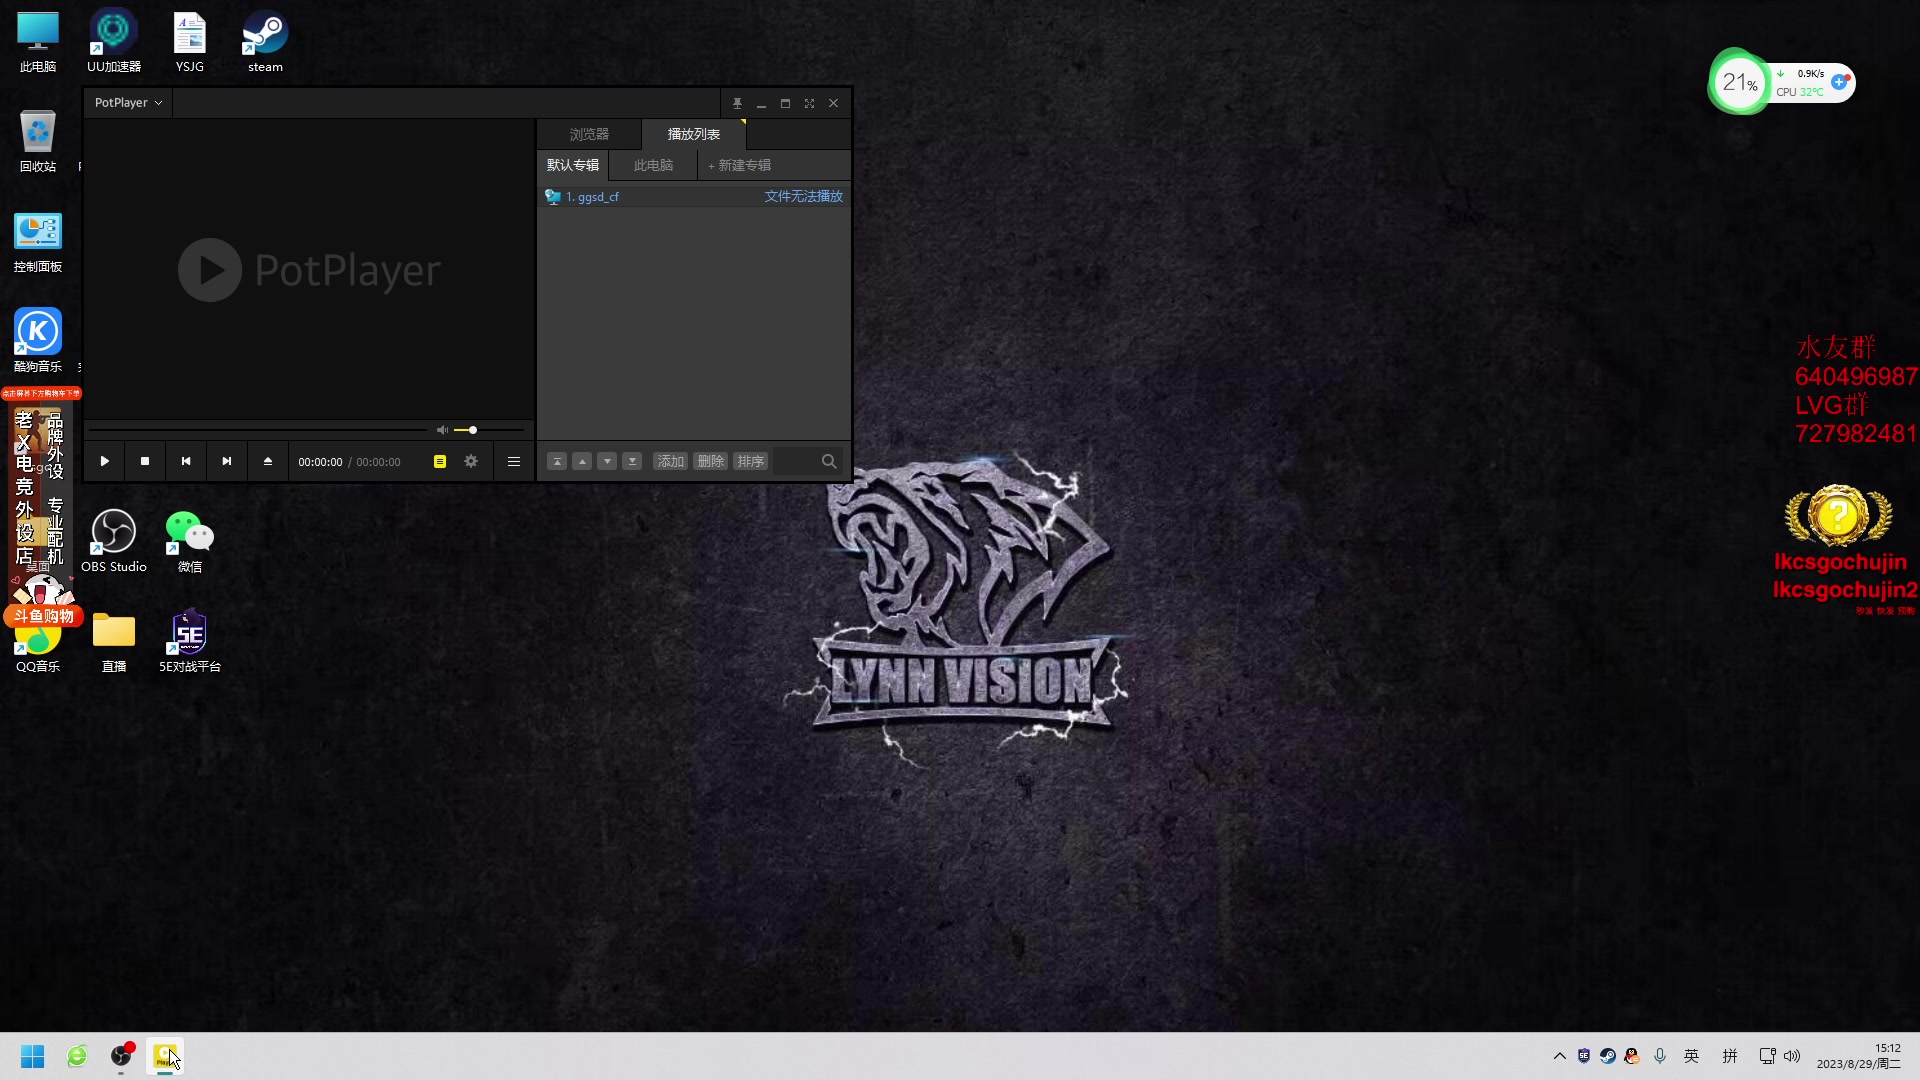
Task: Click the 添加 button in playlist
Action: point(670,461)
